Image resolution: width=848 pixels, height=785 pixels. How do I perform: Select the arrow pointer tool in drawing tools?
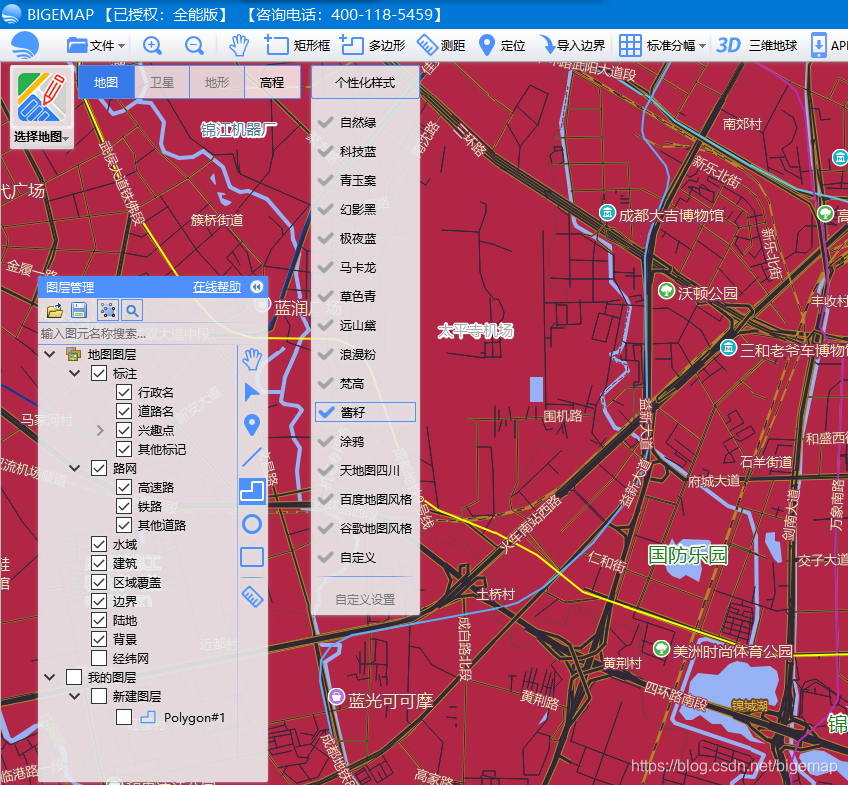[252, 393]
